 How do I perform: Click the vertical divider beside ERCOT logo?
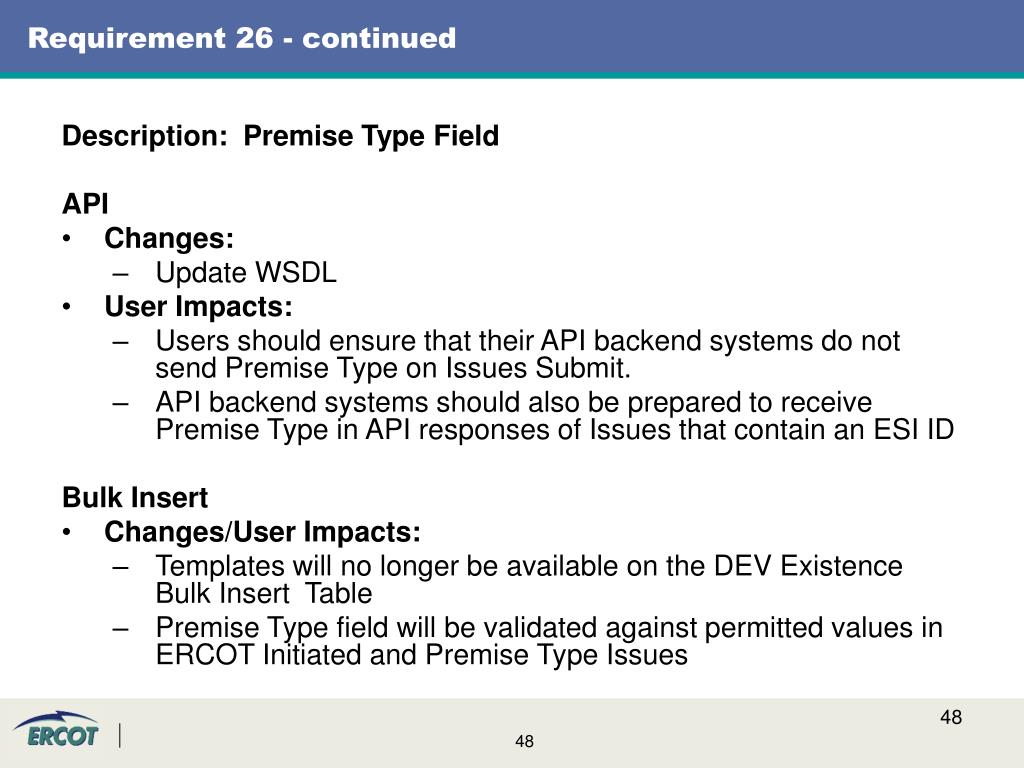tap(120, 735)
